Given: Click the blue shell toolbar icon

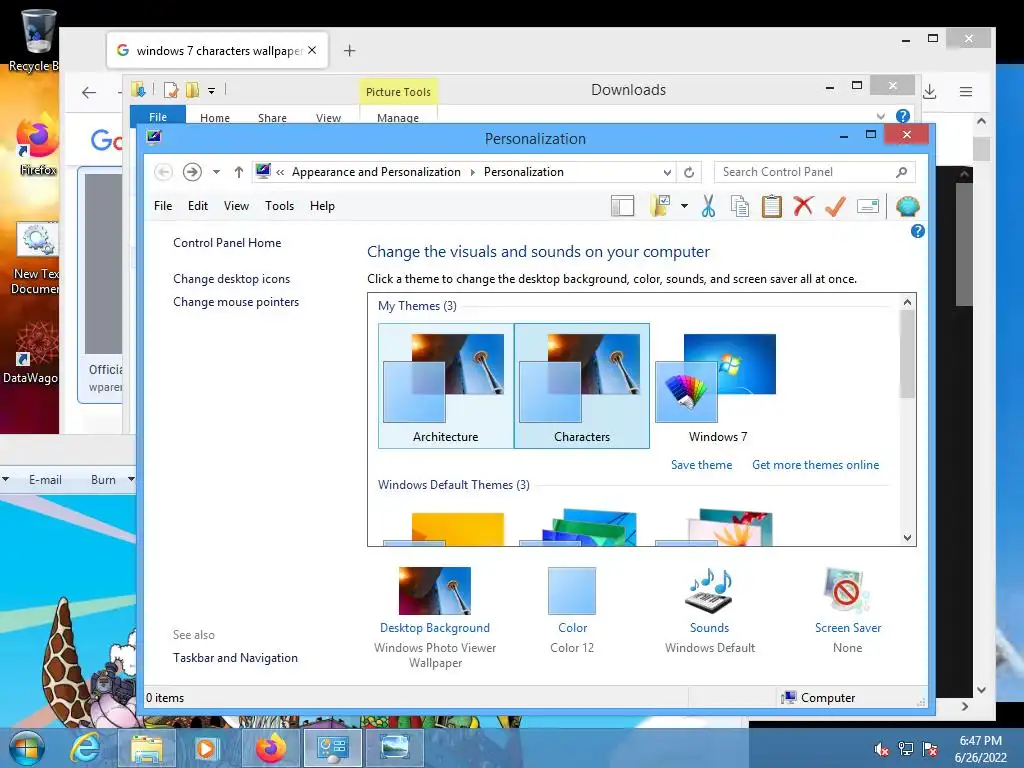Looking at the screenshot, I should click(x=908, y=206).
